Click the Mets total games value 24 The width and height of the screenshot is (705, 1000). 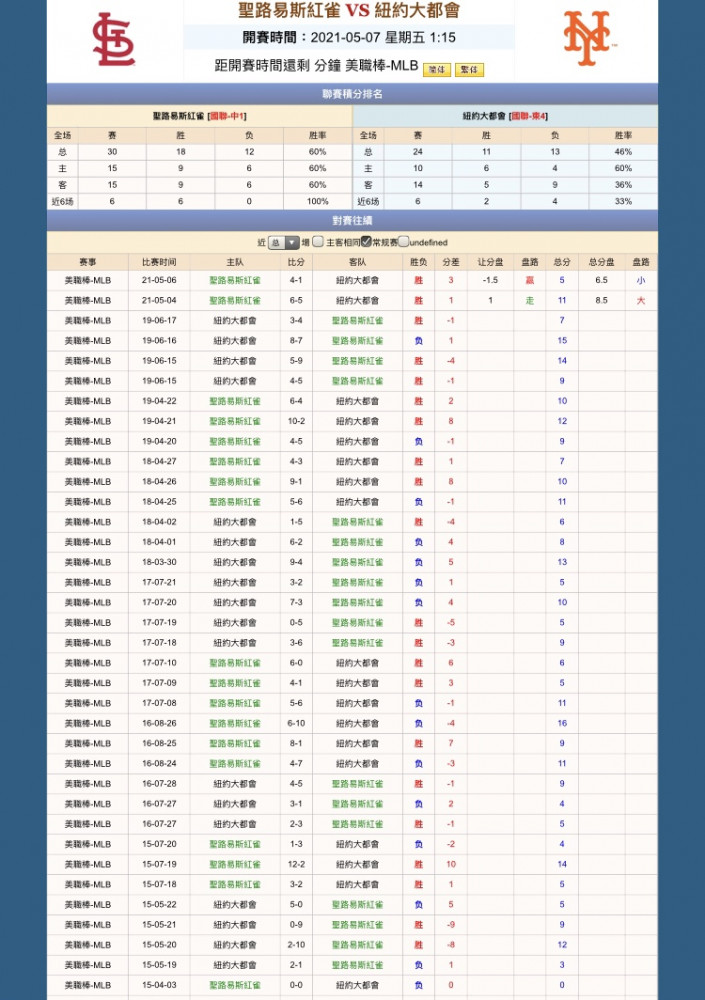(x=418, y=152)
